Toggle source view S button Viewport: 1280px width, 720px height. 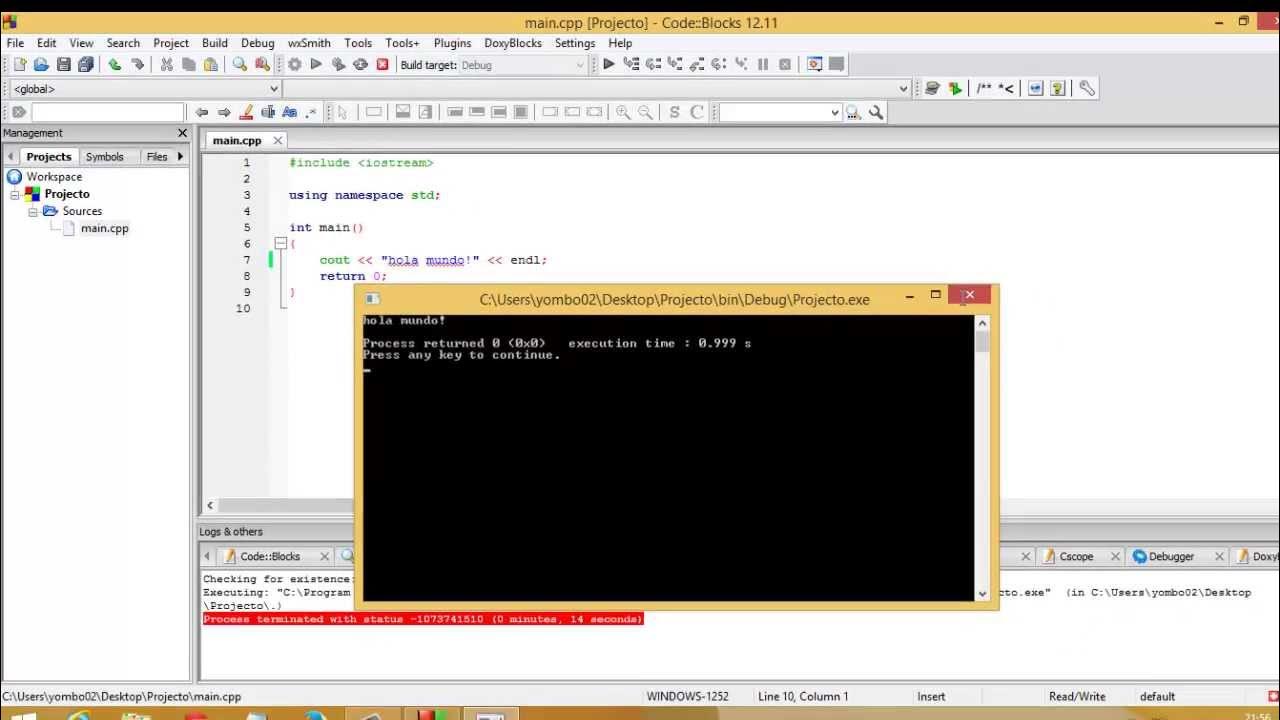tap(675, 113)
